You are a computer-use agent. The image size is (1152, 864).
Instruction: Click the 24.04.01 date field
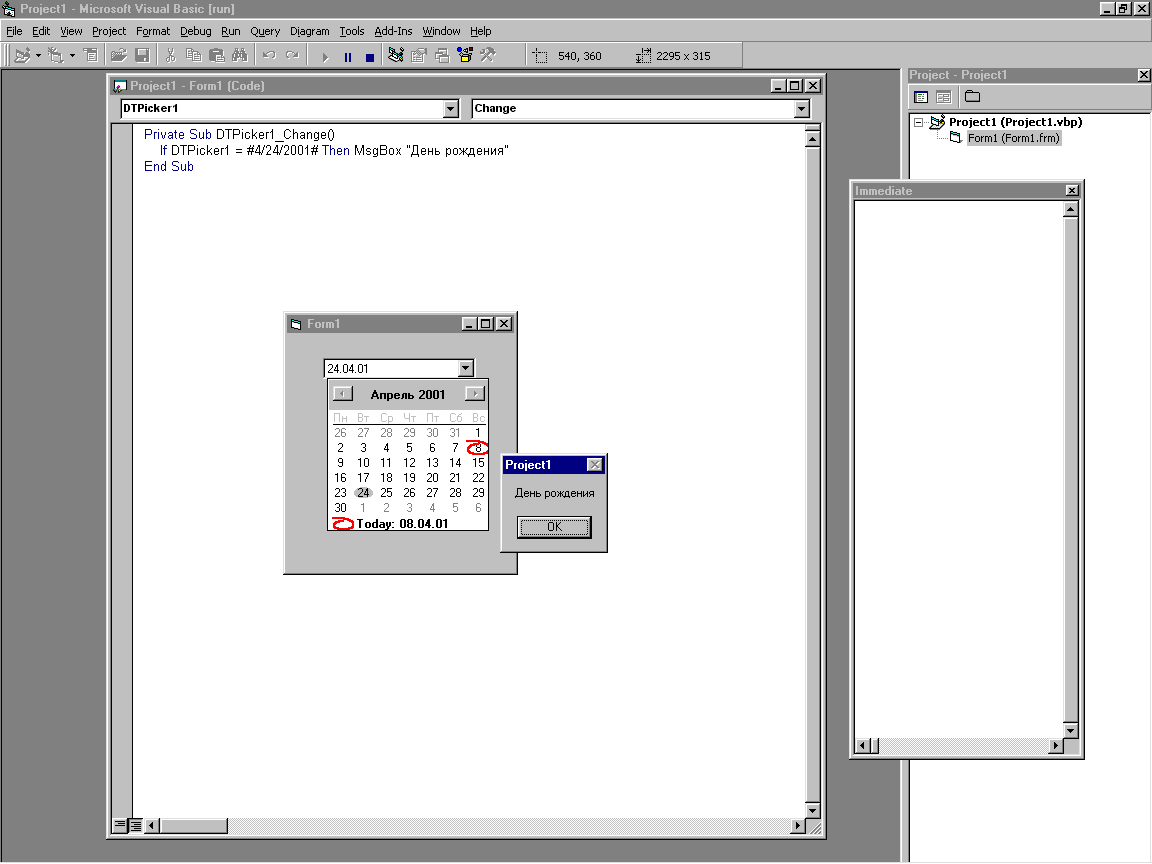391,368
